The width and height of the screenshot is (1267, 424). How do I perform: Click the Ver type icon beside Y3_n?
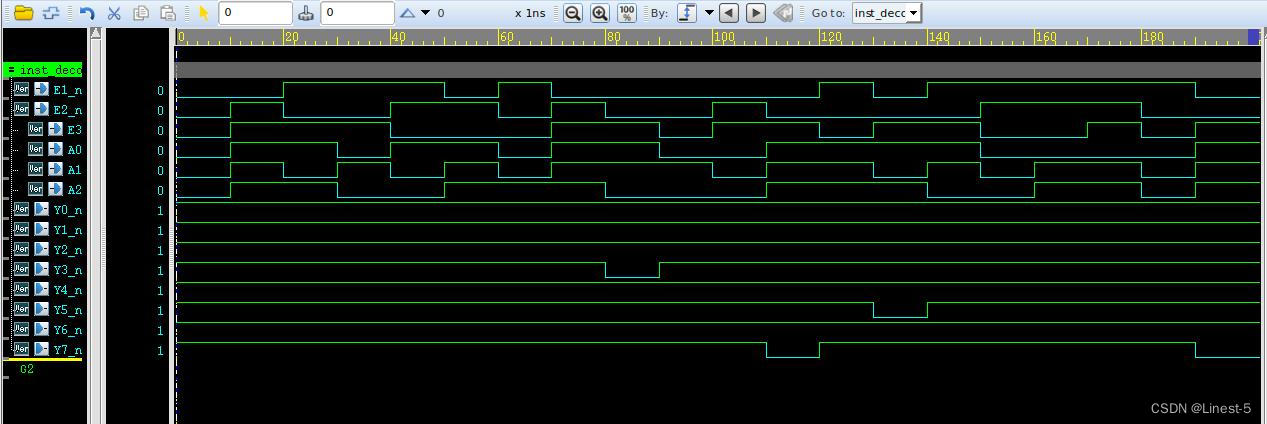tap(21, 269)
